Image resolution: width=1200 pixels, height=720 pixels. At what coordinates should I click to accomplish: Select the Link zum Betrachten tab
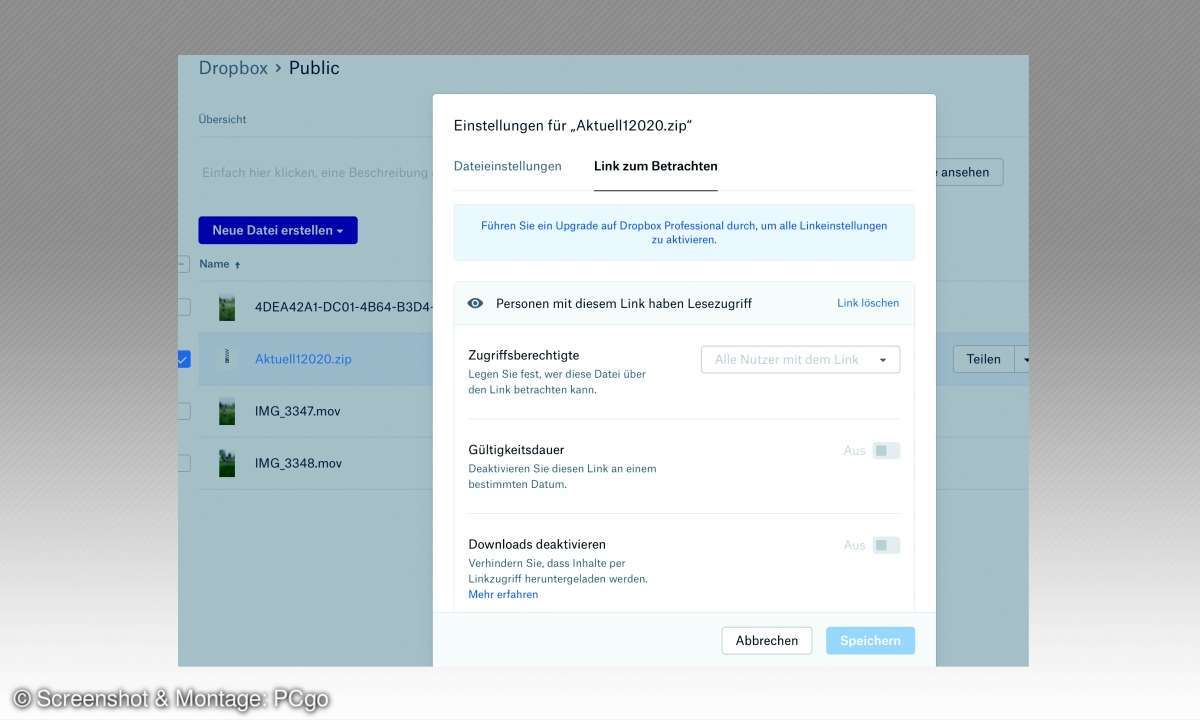655,166
